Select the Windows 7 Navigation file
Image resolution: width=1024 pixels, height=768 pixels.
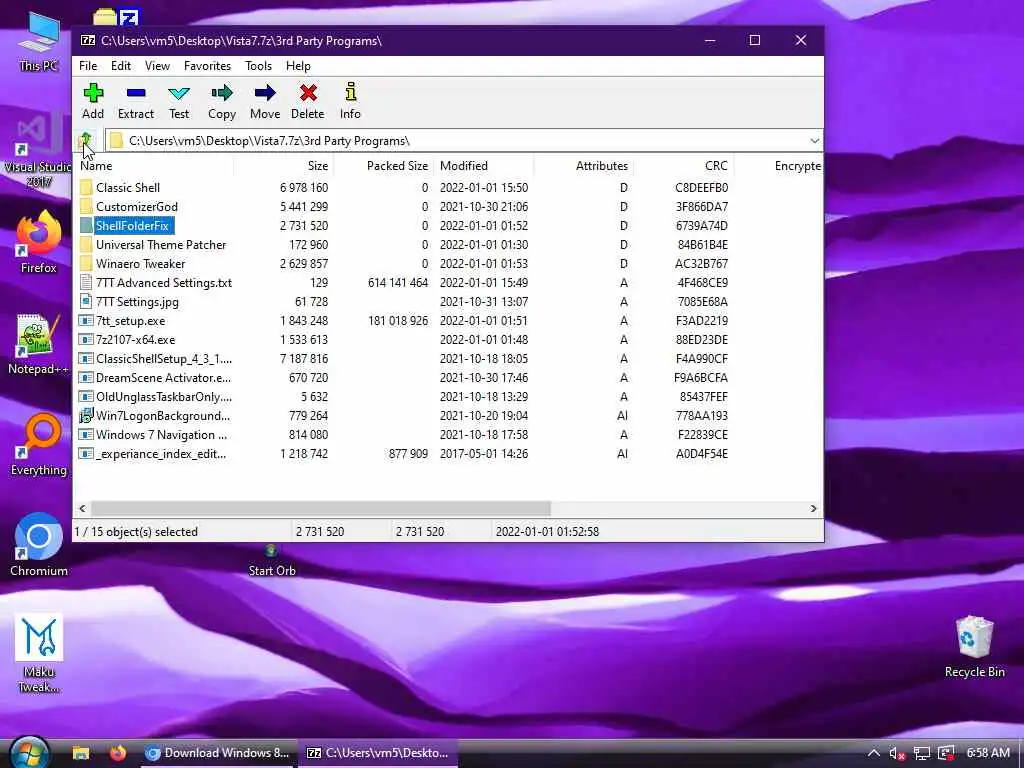point(161,434)
